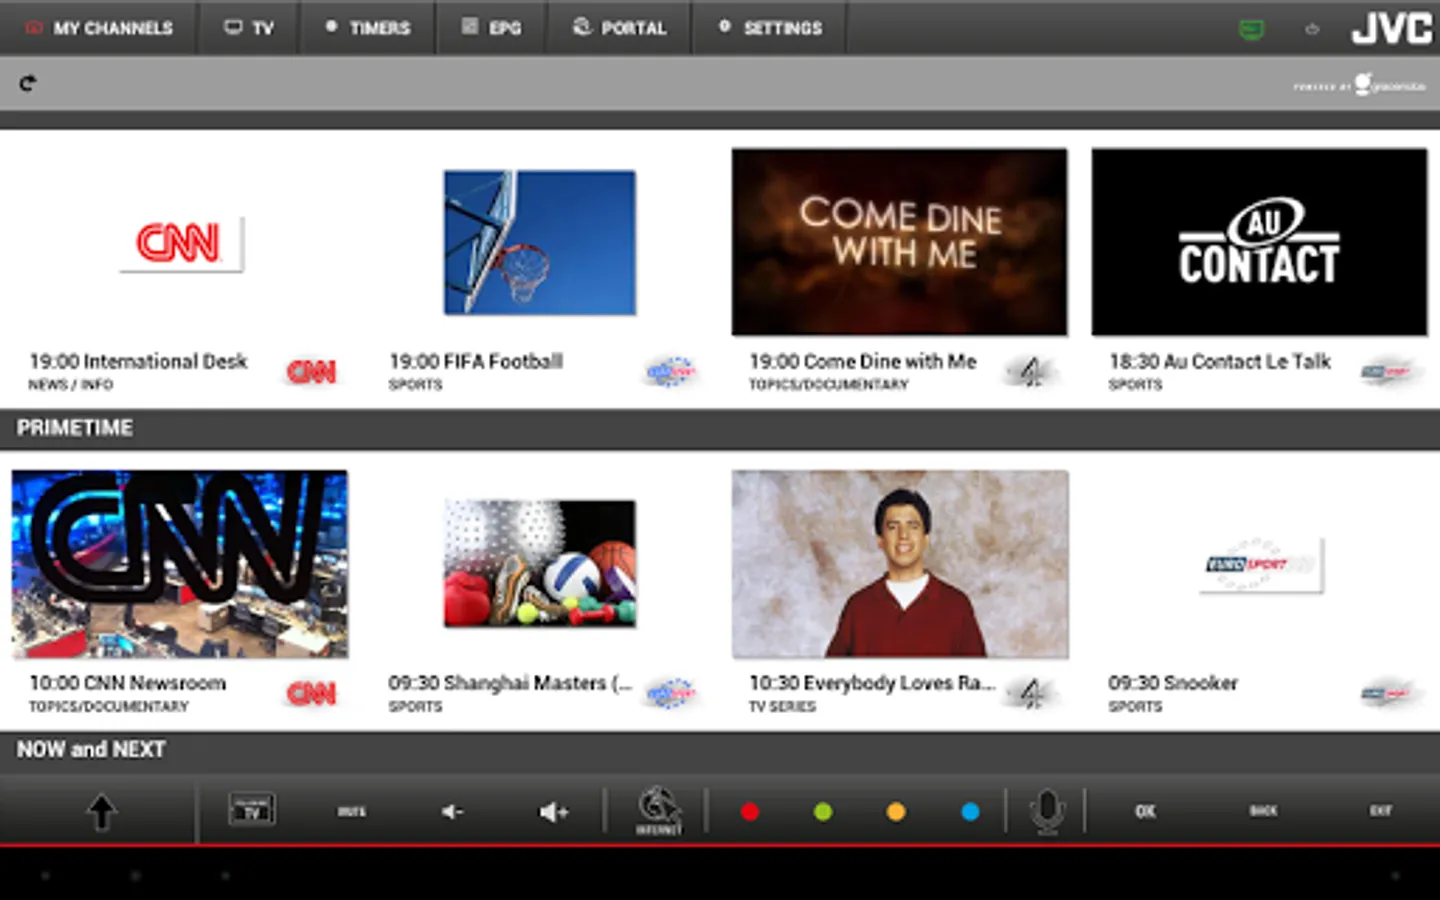This screenshot has width=1440, height=900.
Task: Click the blue color button
Action: pos(970,812)
